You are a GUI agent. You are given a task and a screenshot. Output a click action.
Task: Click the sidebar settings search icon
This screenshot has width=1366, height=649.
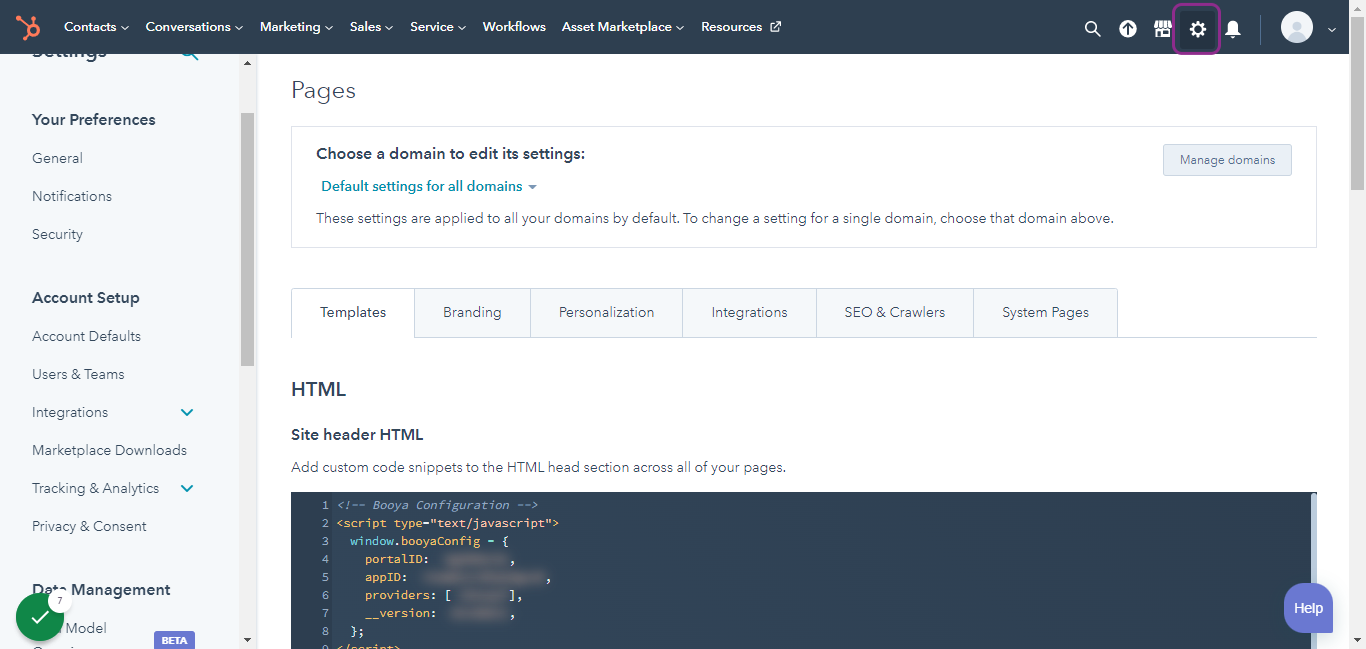[x=189, y=53]
